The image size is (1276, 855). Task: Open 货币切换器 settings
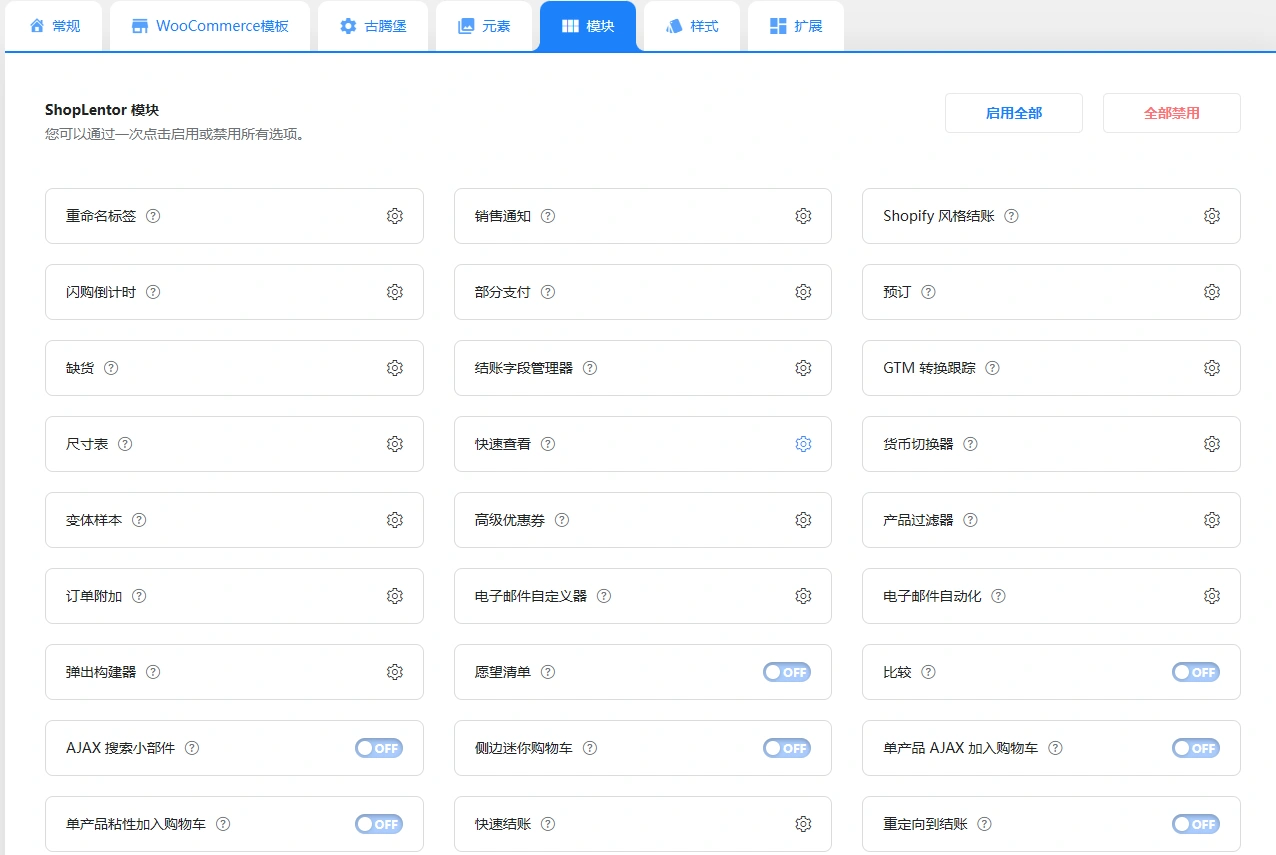pyautogui.click(x=1212, y=443)
